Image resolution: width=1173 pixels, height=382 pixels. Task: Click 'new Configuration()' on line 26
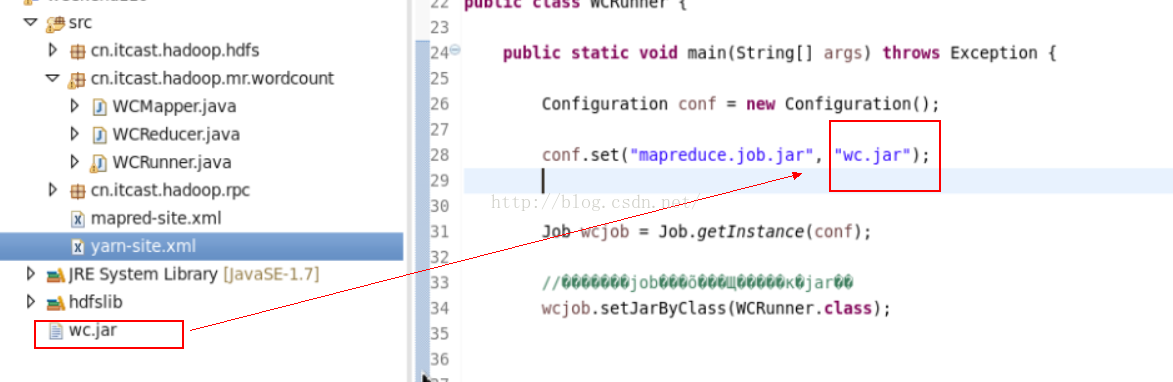click(837, 104)
